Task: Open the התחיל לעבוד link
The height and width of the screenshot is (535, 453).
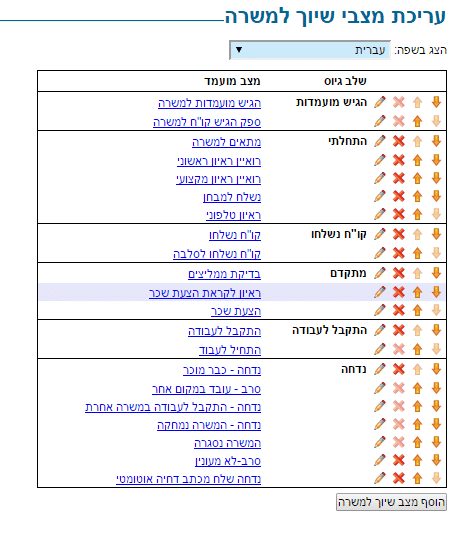Action: point(230,350)
